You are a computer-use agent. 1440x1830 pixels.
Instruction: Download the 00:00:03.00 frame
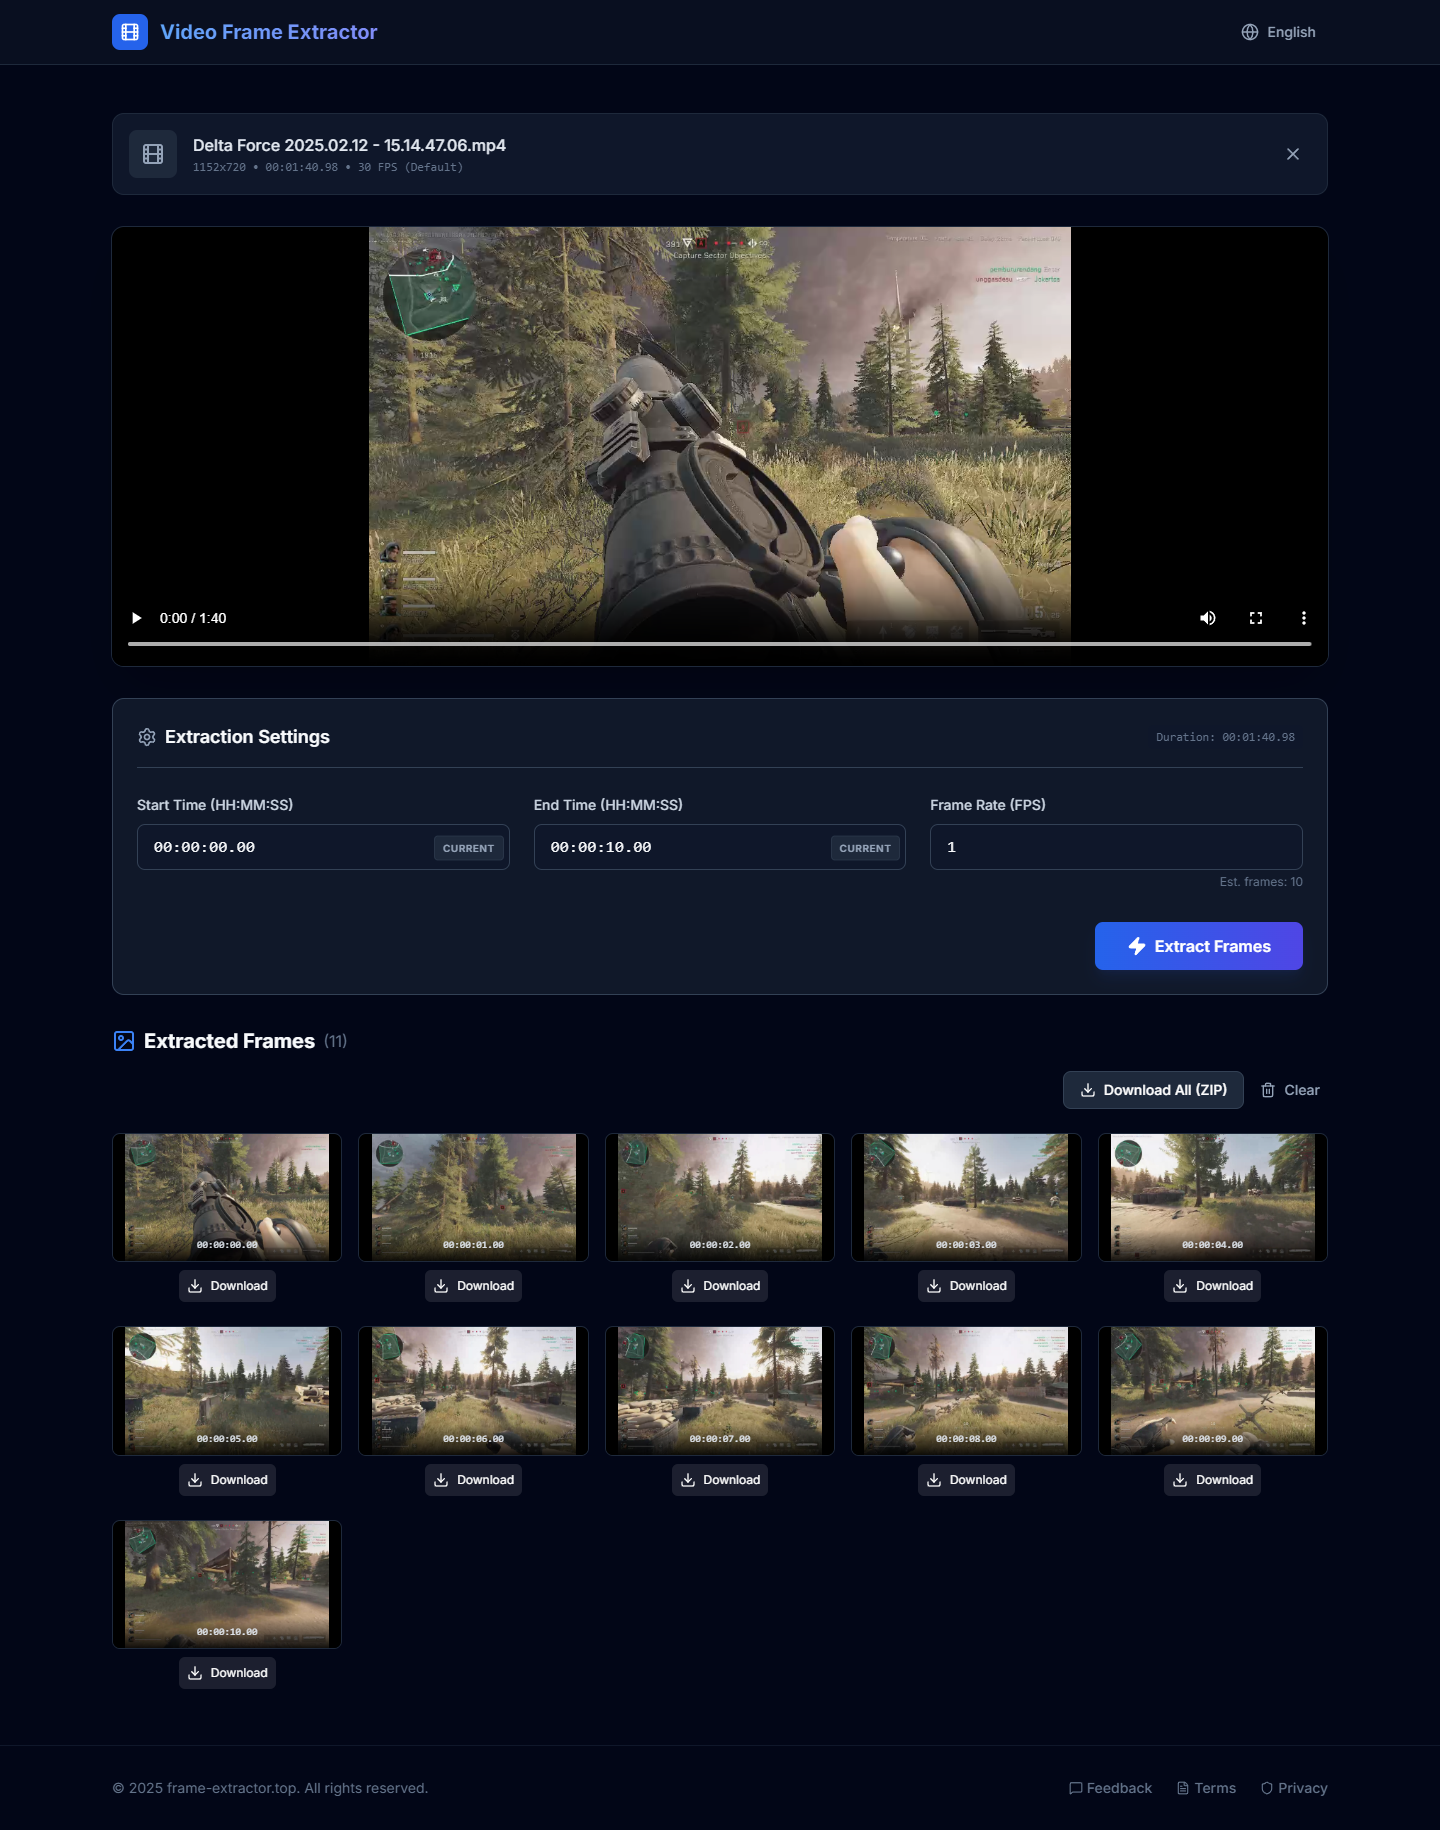(x=966, y=1286)
